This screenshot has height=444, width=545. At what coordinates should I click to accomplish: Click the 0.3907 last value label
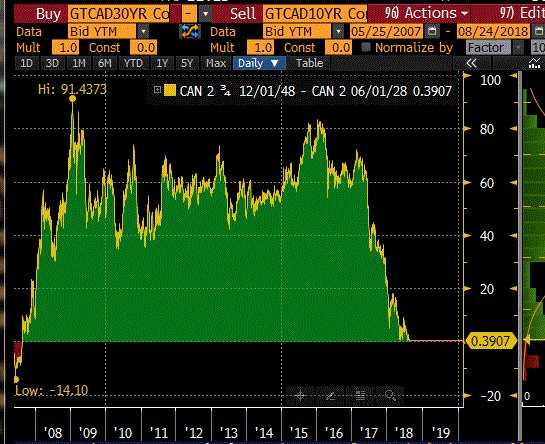click(x=490, y=341)
